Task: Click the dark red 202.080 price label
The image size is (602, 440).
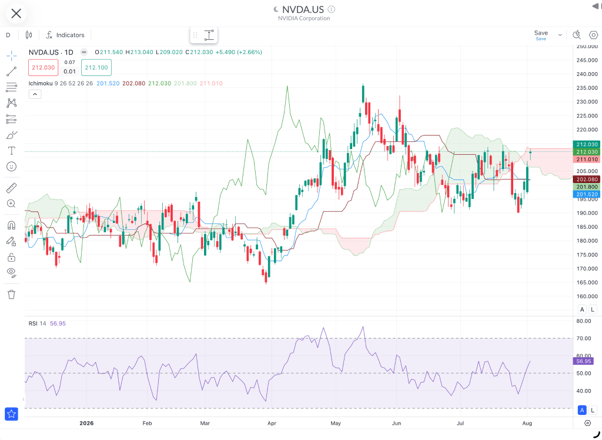Action: click(586, 179)
